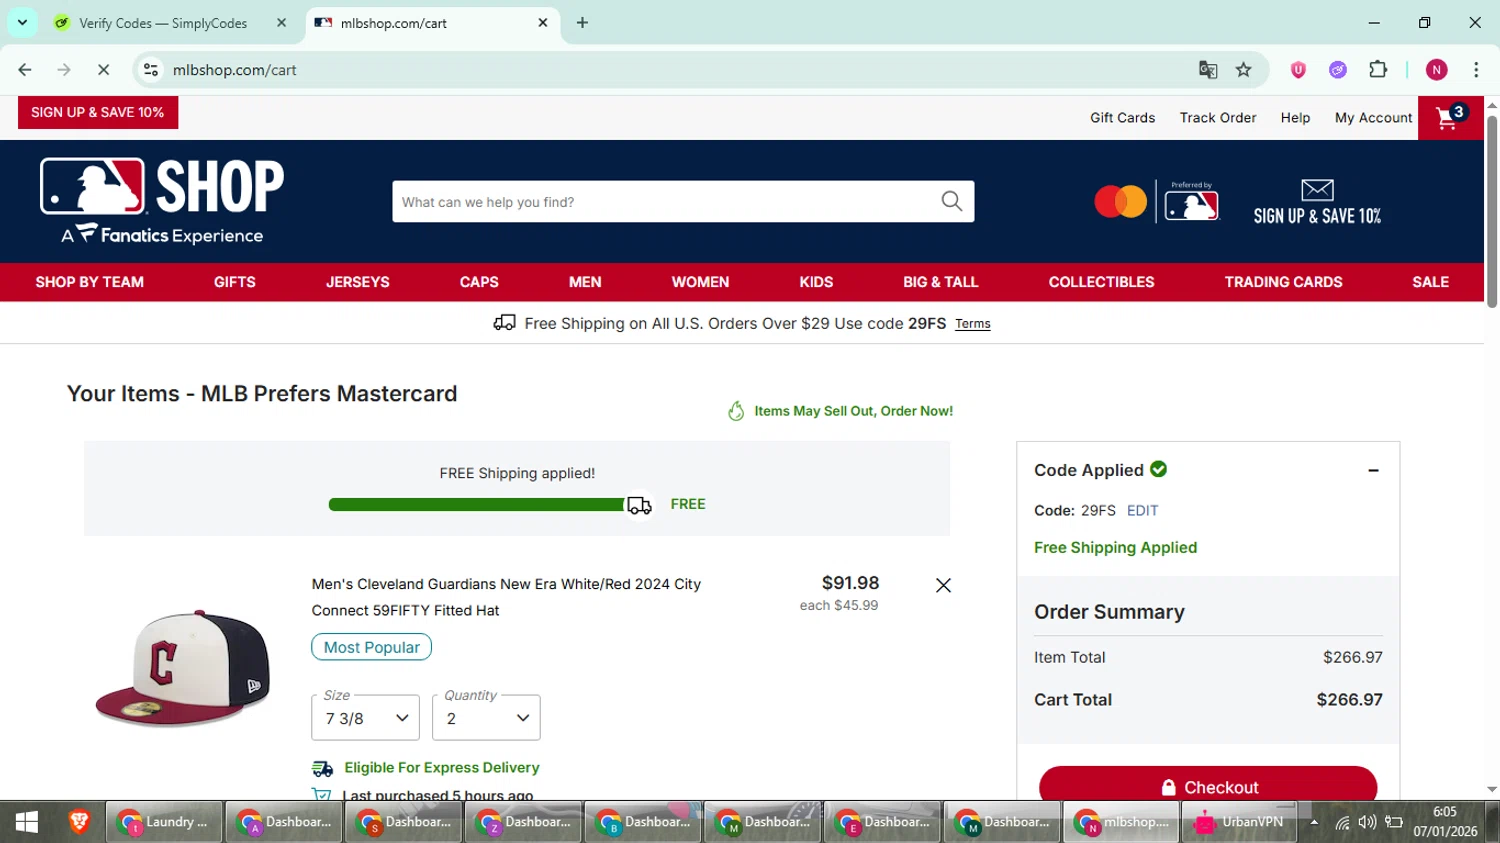Open the Men menu
This screenshot has height=843, width=1500.
click(585, 282)
